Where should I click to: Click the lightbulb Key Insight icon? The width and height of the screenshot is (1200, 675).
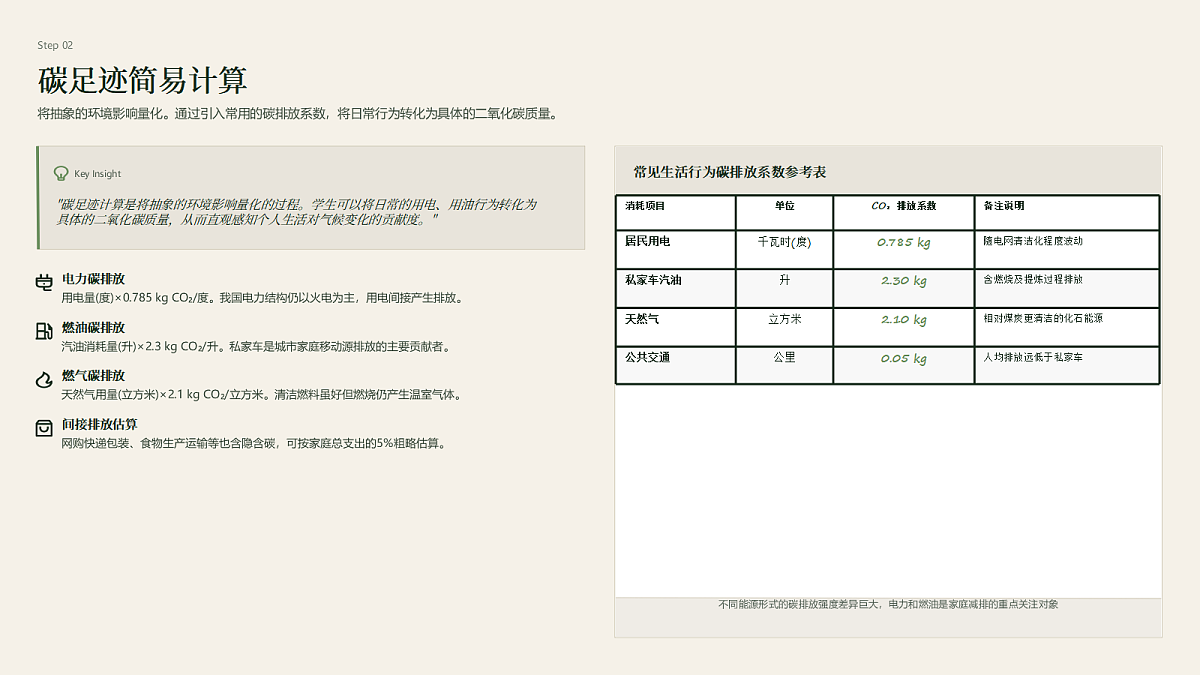60,173
